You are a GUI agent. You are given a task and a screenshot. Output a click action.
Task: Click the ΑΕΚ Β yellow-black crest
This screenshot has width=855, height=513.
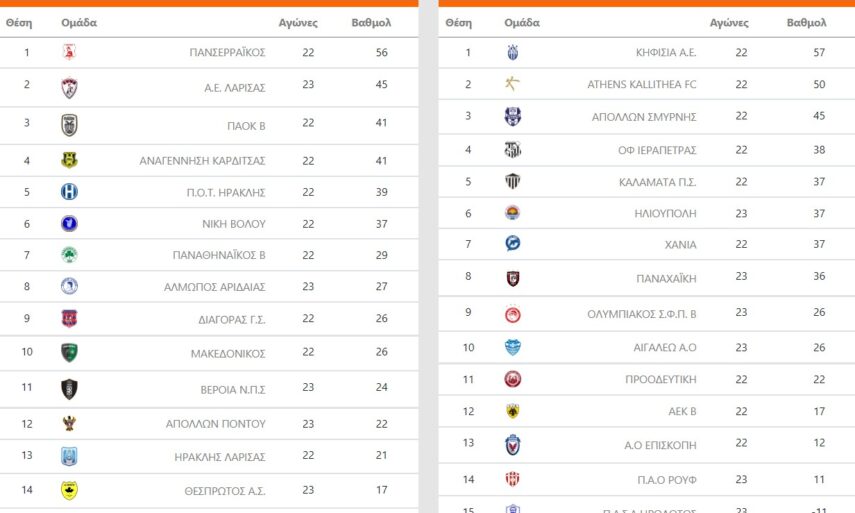tap(513, 411)
